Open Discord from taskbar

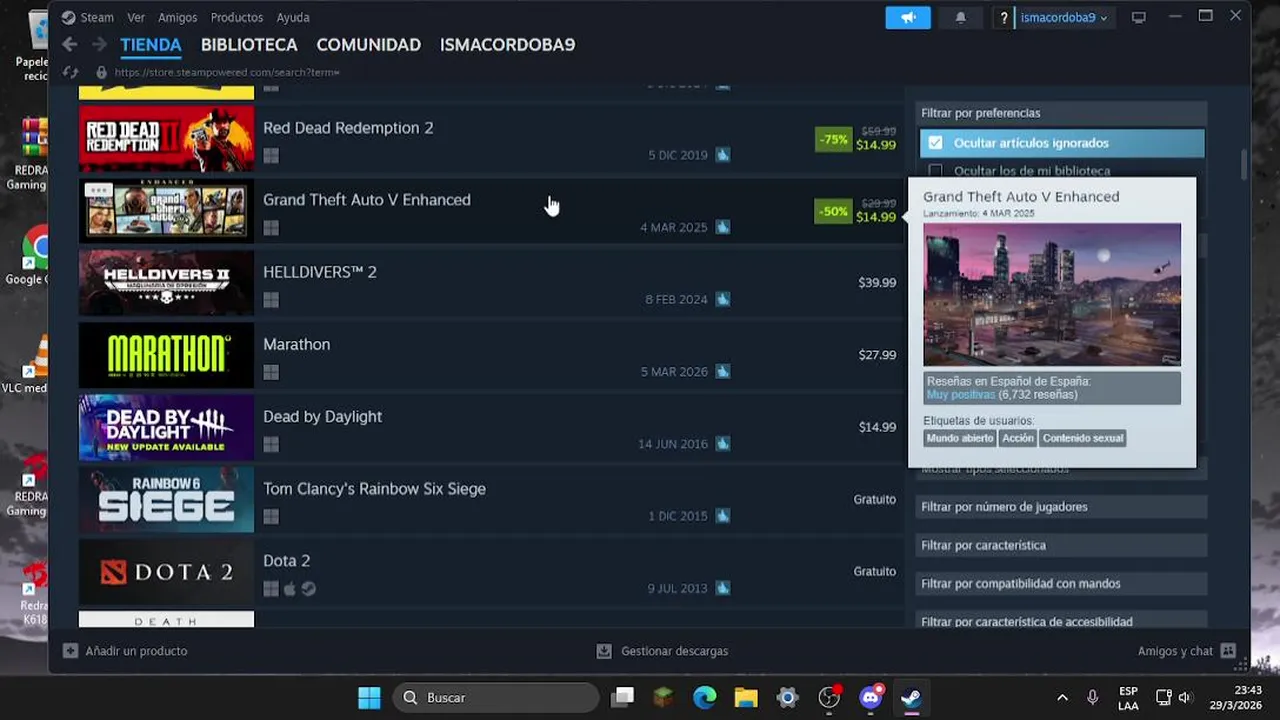coord(871,697)
